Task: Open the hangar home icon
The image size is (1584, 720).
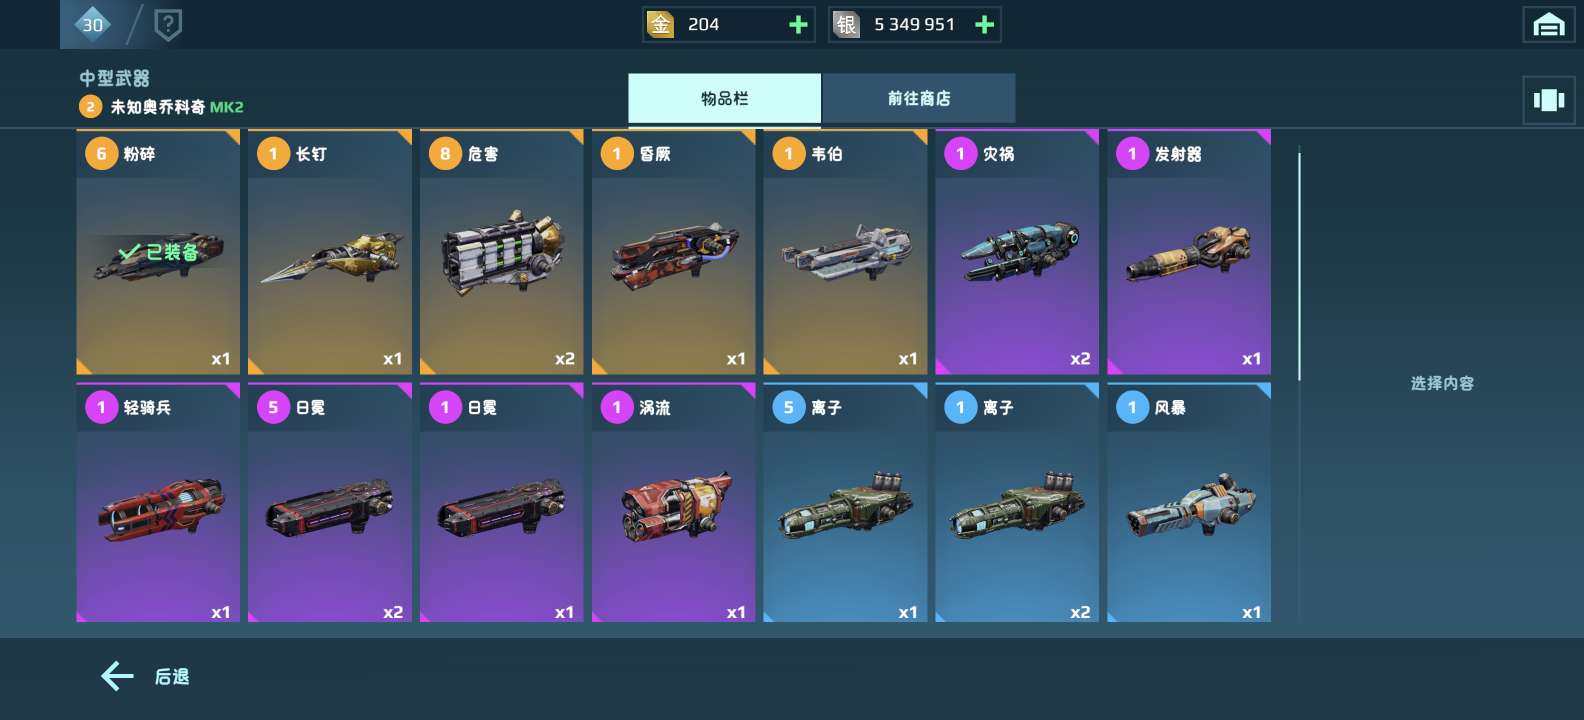Action: 1548,25
